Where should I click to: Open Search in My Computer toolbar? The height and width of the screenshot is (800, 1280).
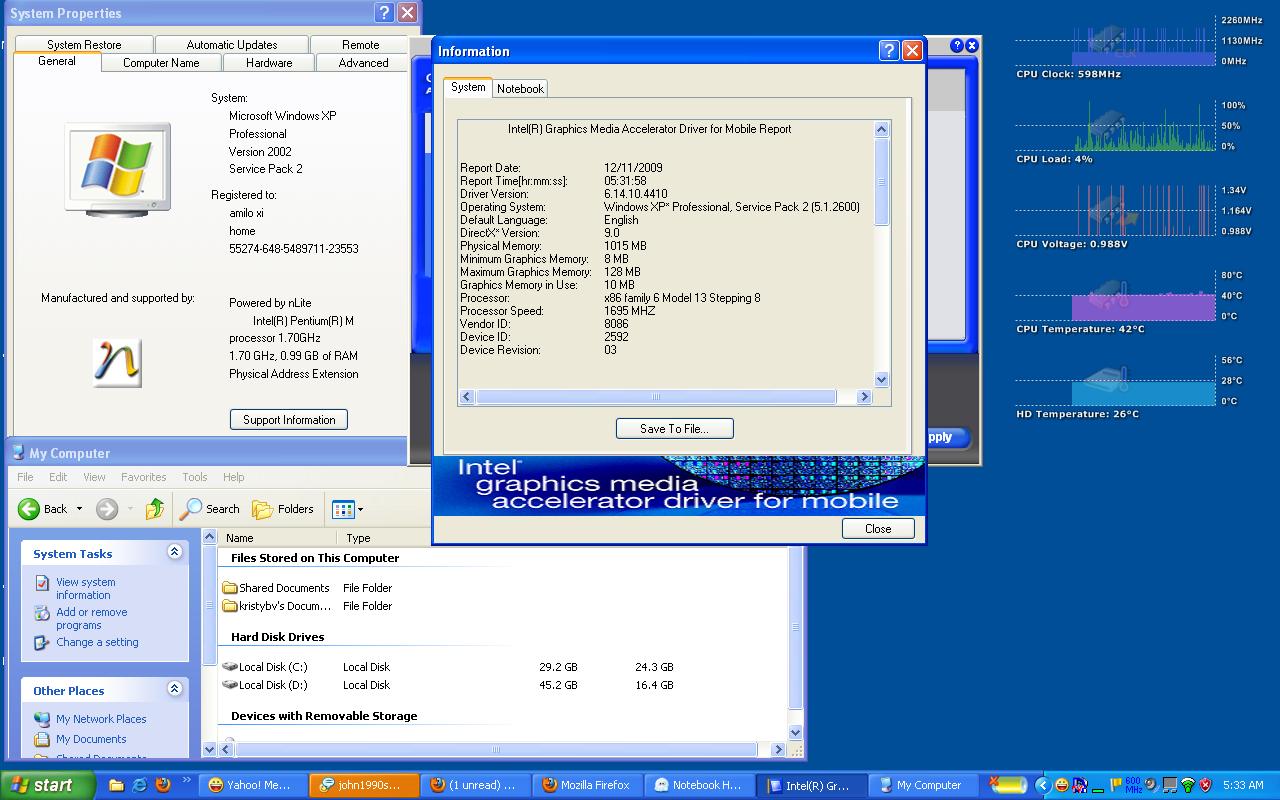point(210,509)
